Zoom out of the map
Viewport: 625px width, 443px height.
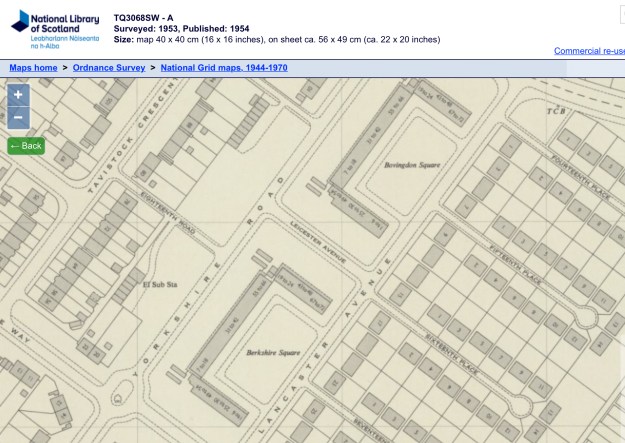coord(18,118)
